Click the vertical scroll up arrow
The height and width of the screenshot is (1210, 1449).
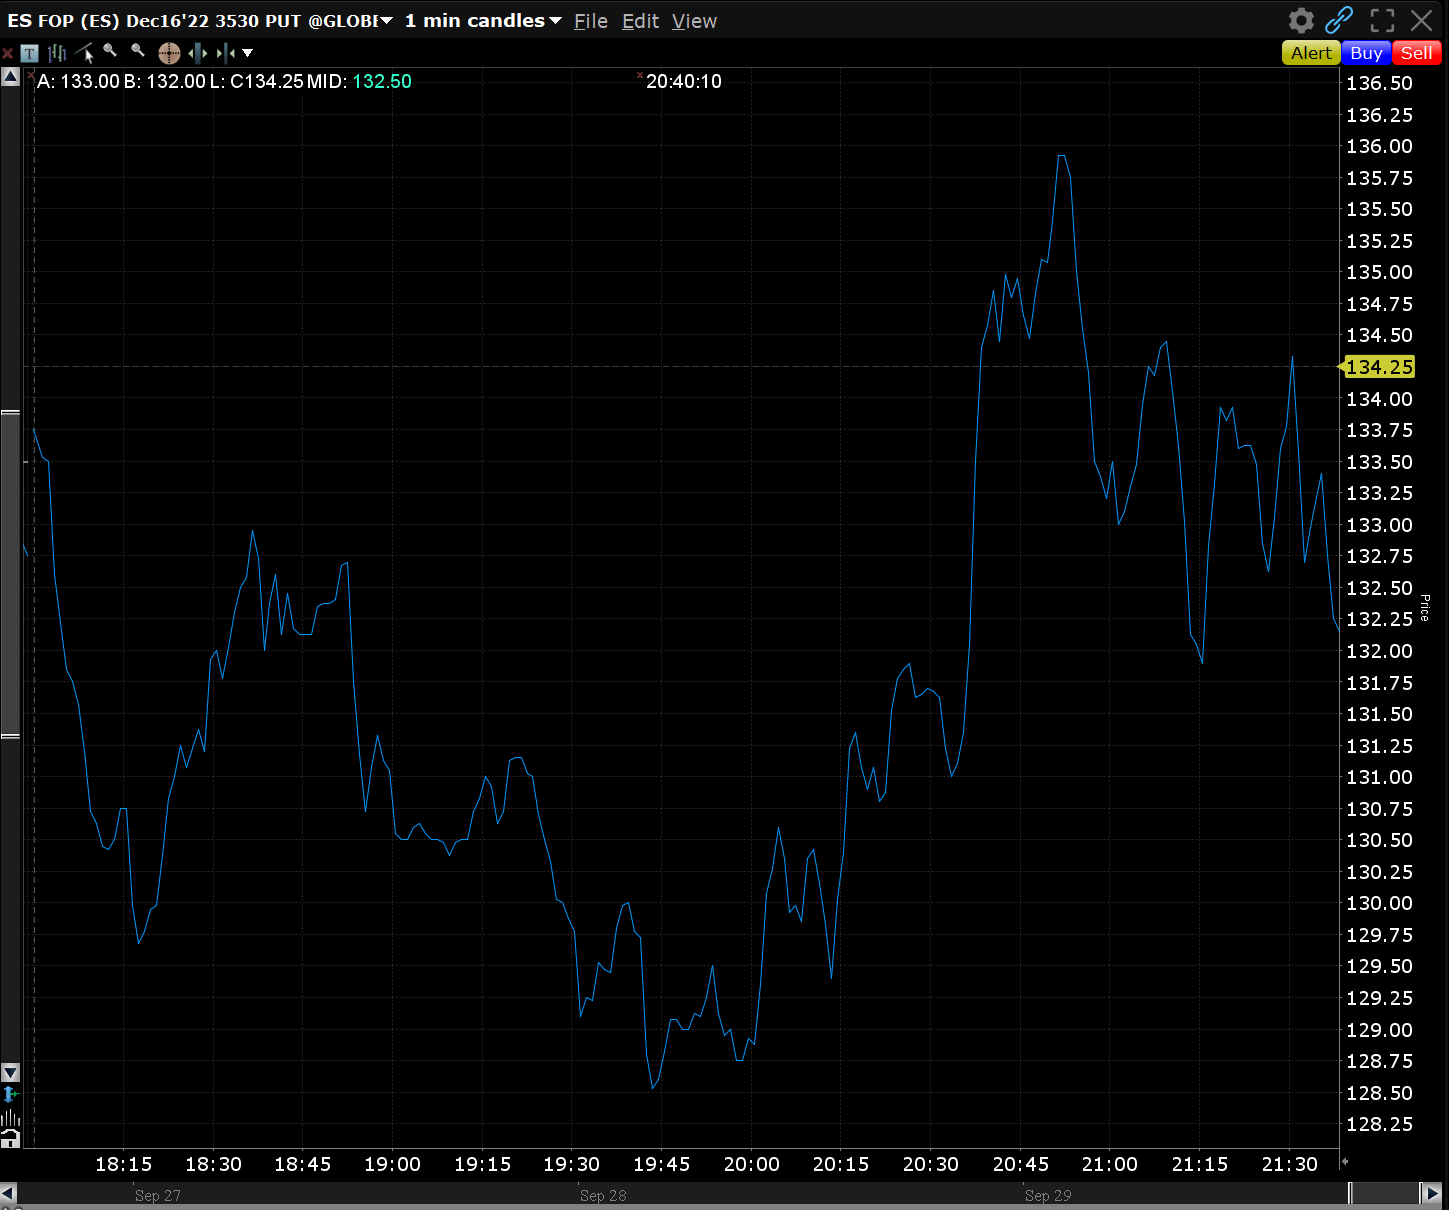(x=10, y=77)
